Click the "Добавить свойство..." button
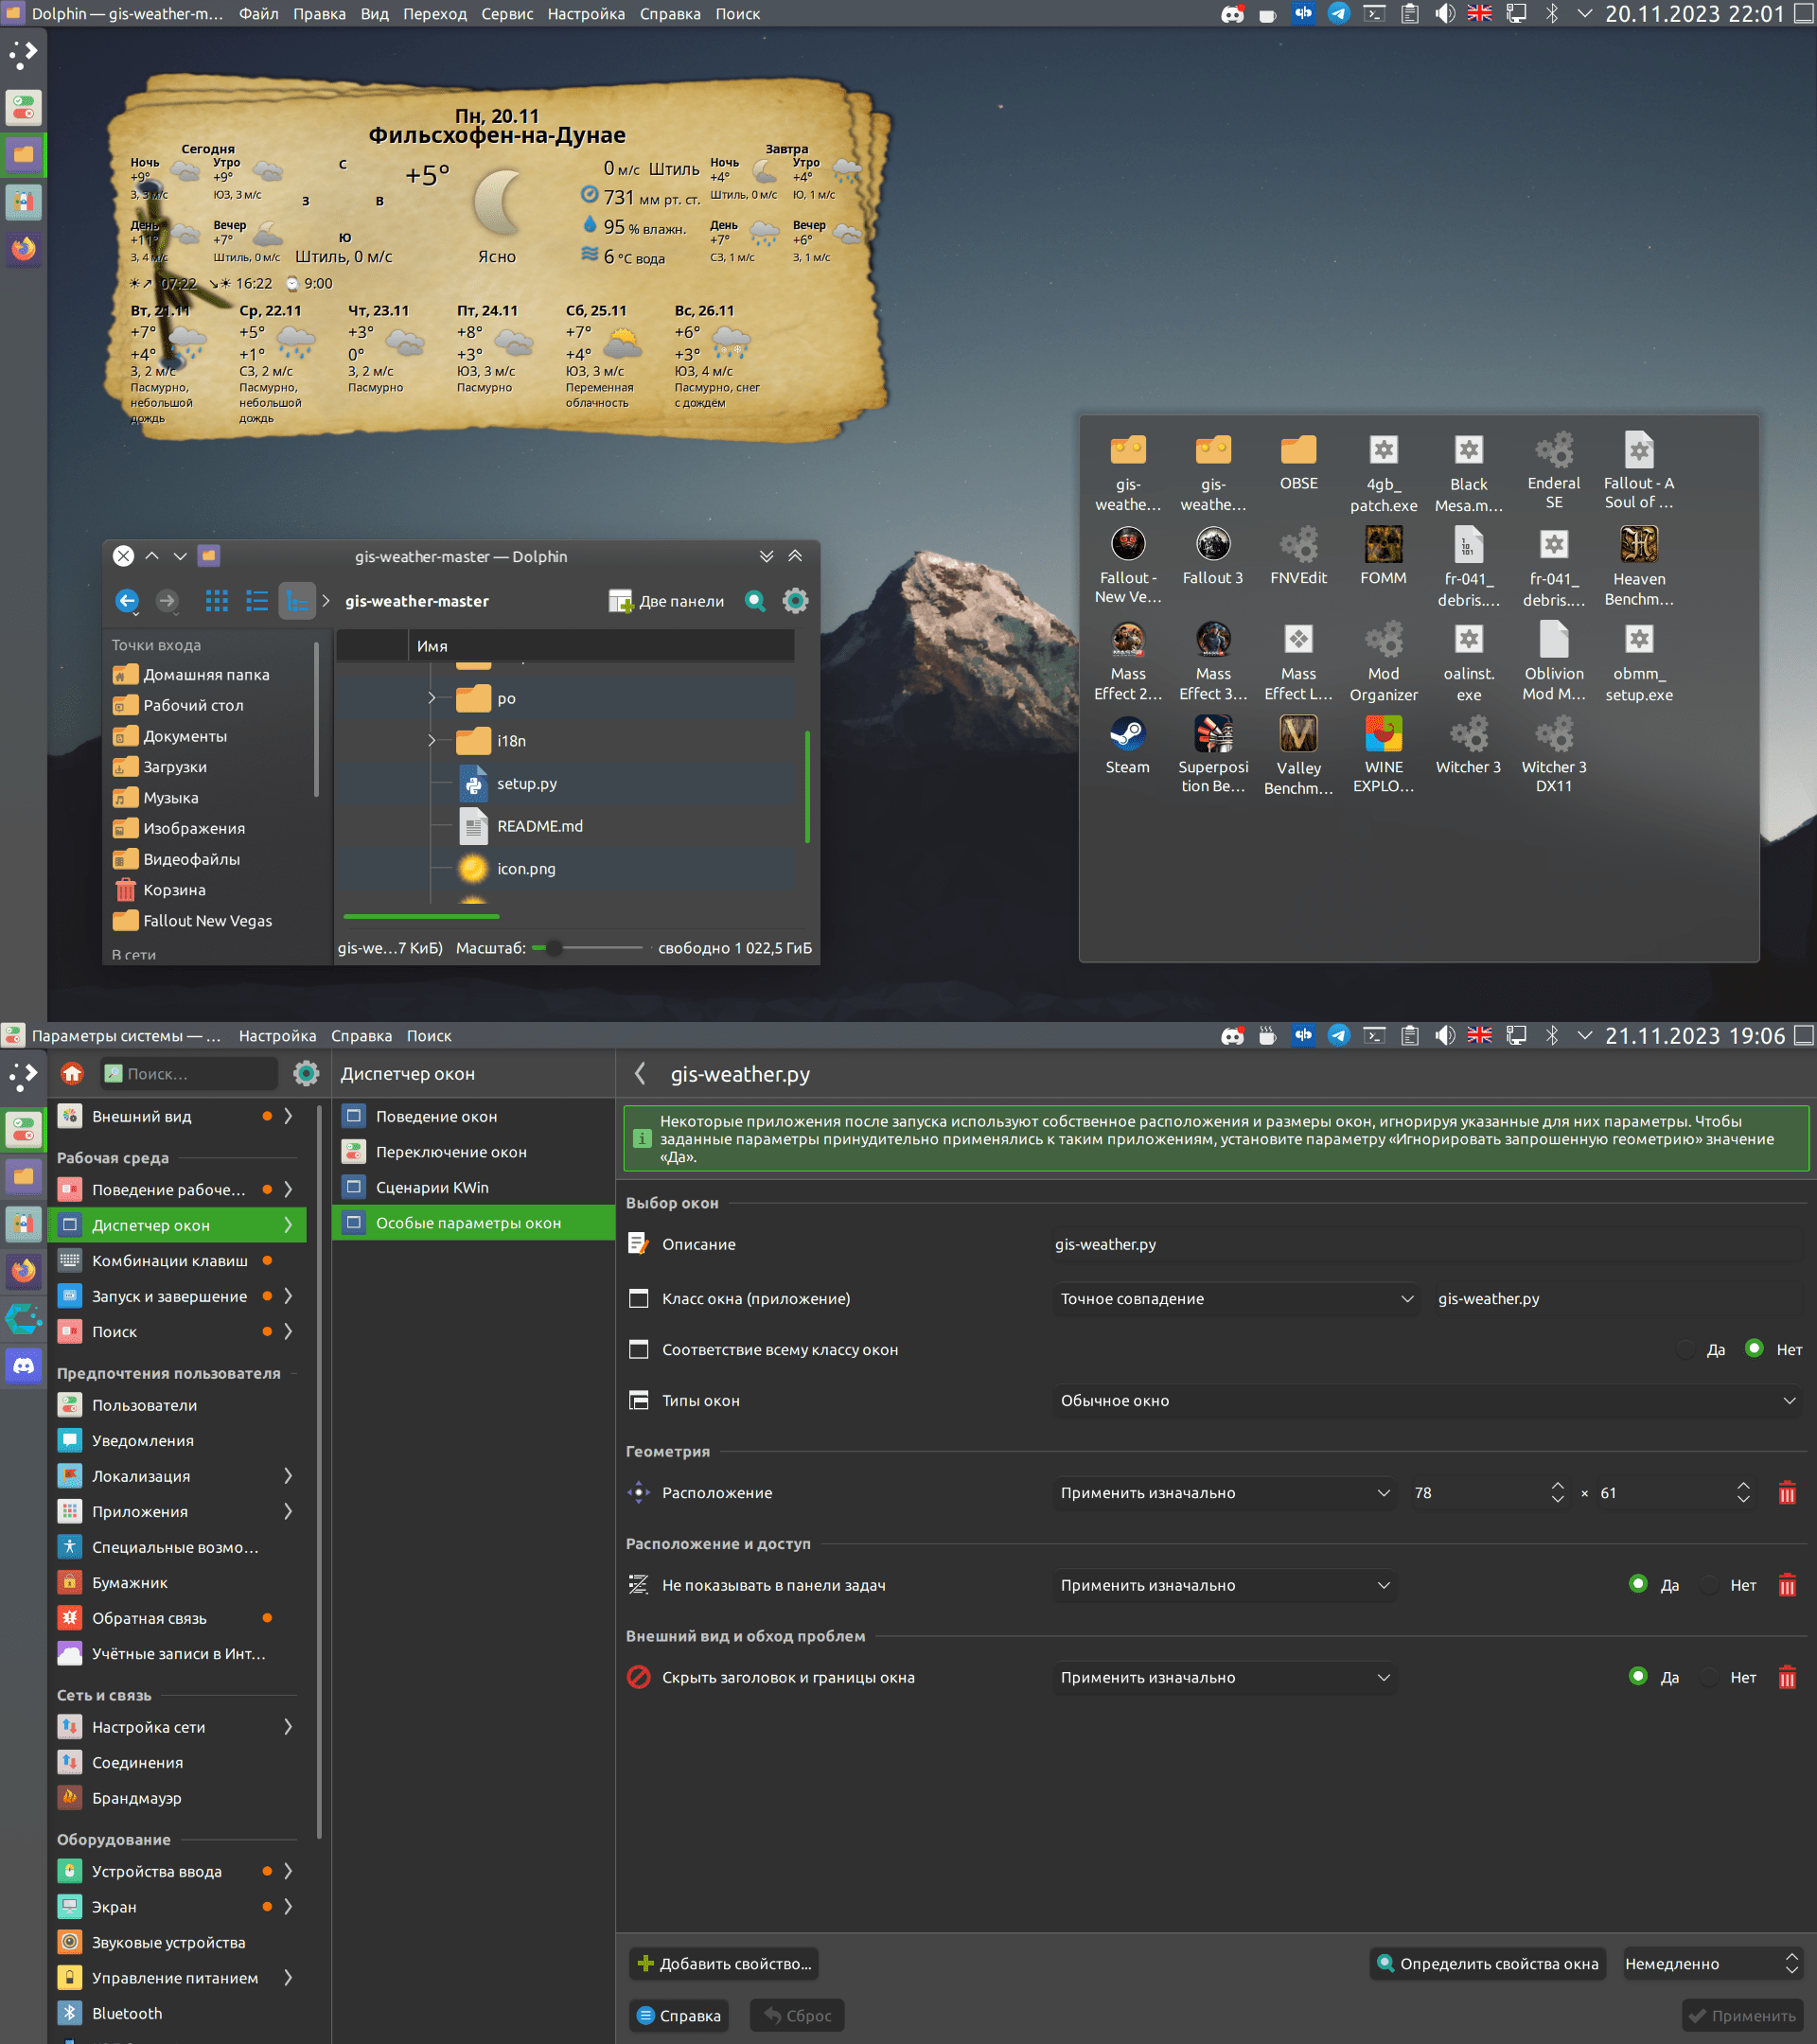 (x=723, y=1963)
